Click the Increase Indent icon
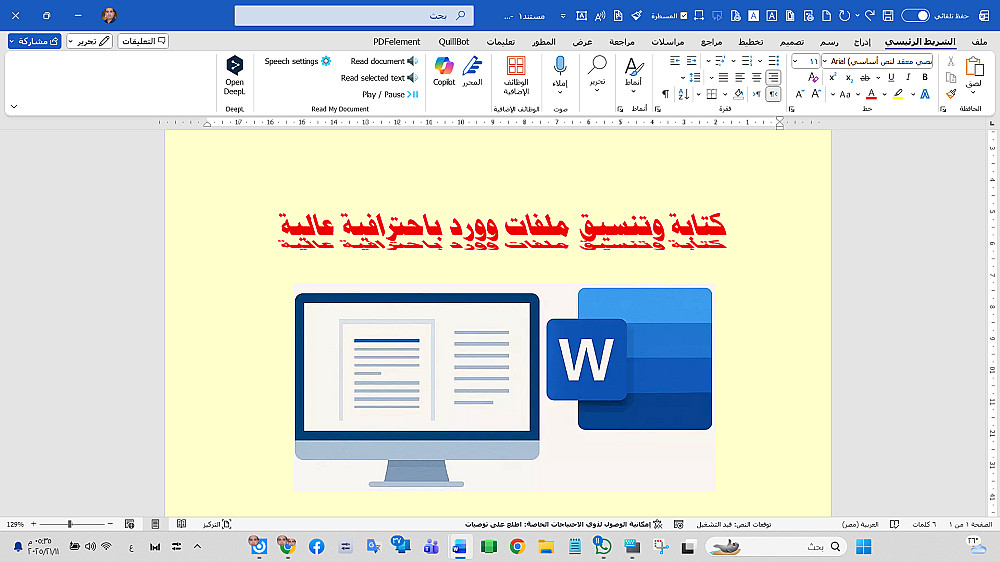Image resolution: width=1000 pixels, height=562 pixels. 675,61
